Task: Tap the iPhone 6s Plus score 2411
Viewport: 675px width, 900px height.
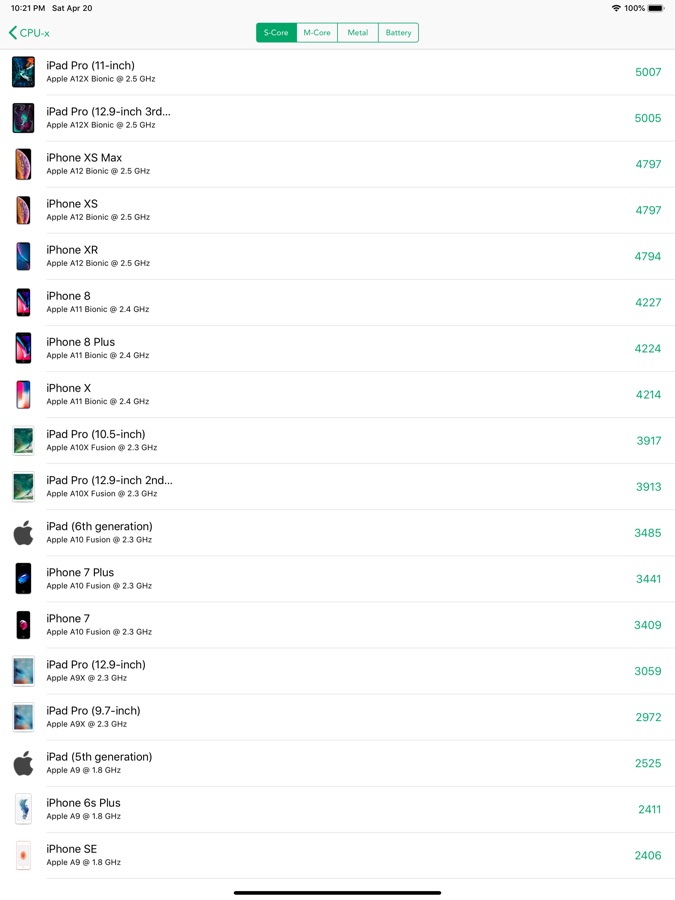Action: coord(649,809)
